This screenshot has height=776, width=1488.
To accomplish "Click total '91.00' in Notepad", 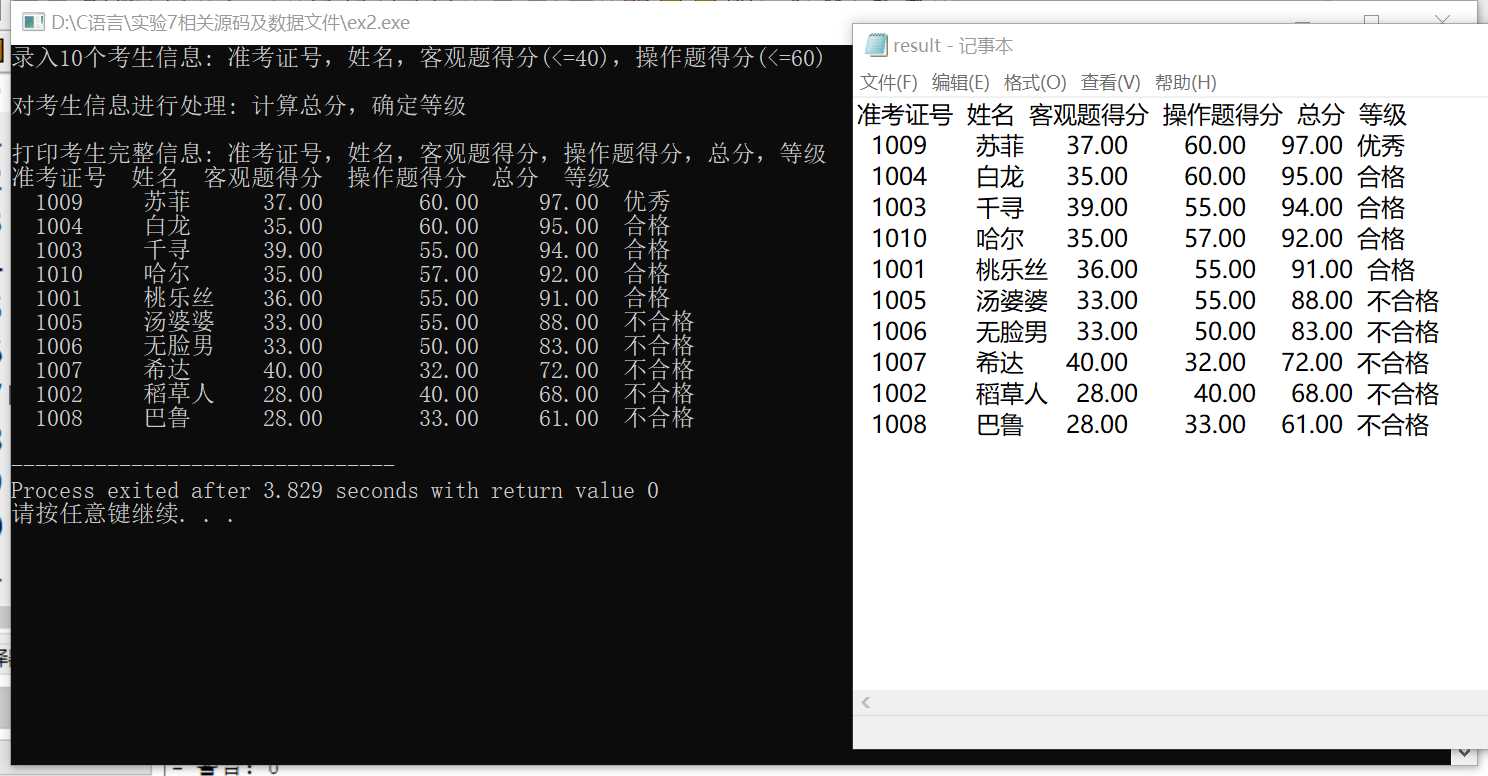I will pyautogui.click(x=1322, y=270).
